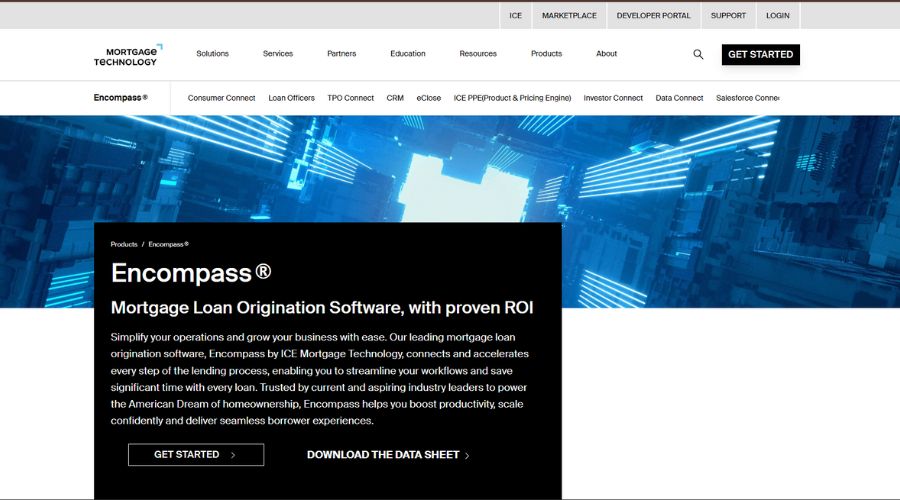This screenshot has height=500, width=900.
Task: Open Resources in the main navigation
Action: point(478,54)
